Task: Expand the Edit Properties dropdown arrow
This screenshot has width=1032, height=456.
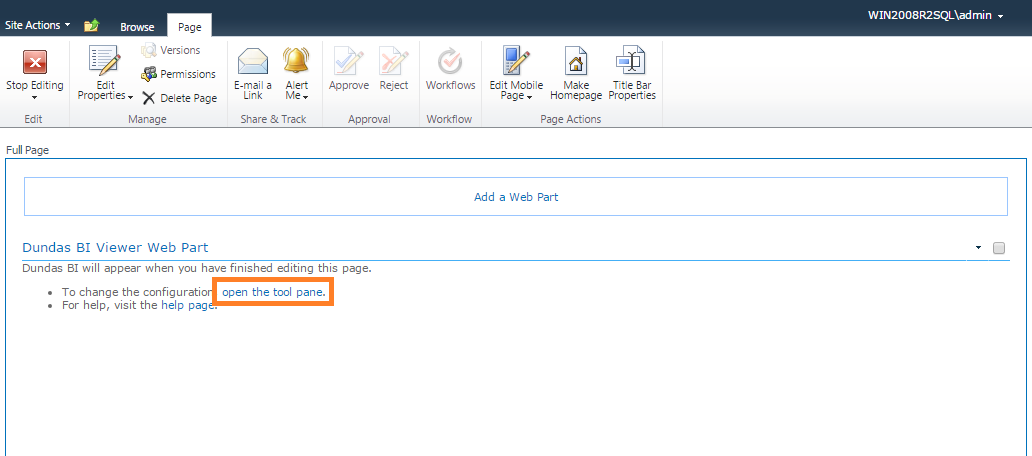Action: pyautogui.click(x=130, y=97)
